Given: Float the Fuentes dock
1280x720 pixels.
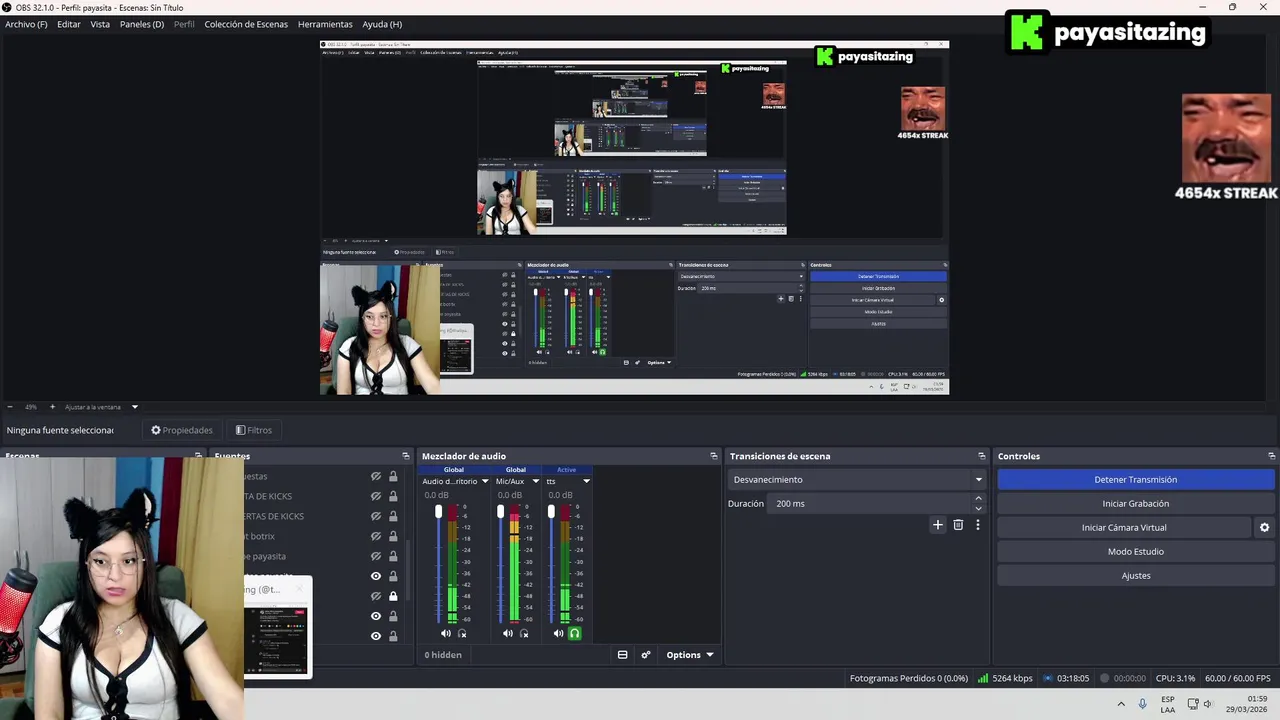Looking at the screenshot, I should 406,456.
